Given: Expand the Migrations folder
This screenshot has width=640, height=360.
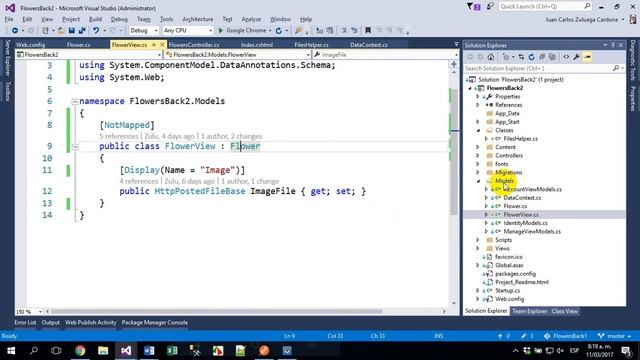Looking at the screenshot, I should click(478, 172).
